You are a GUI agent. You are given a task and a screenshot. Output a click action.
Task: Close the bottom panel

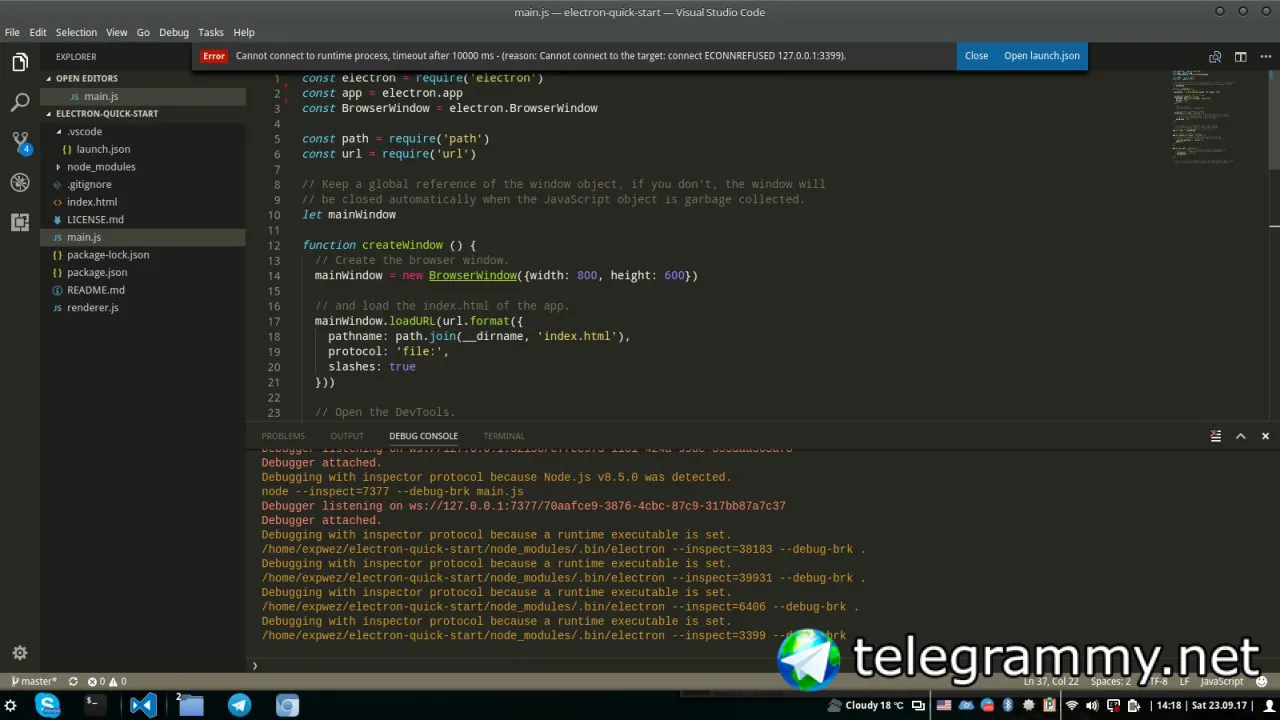coord(1265,436)
